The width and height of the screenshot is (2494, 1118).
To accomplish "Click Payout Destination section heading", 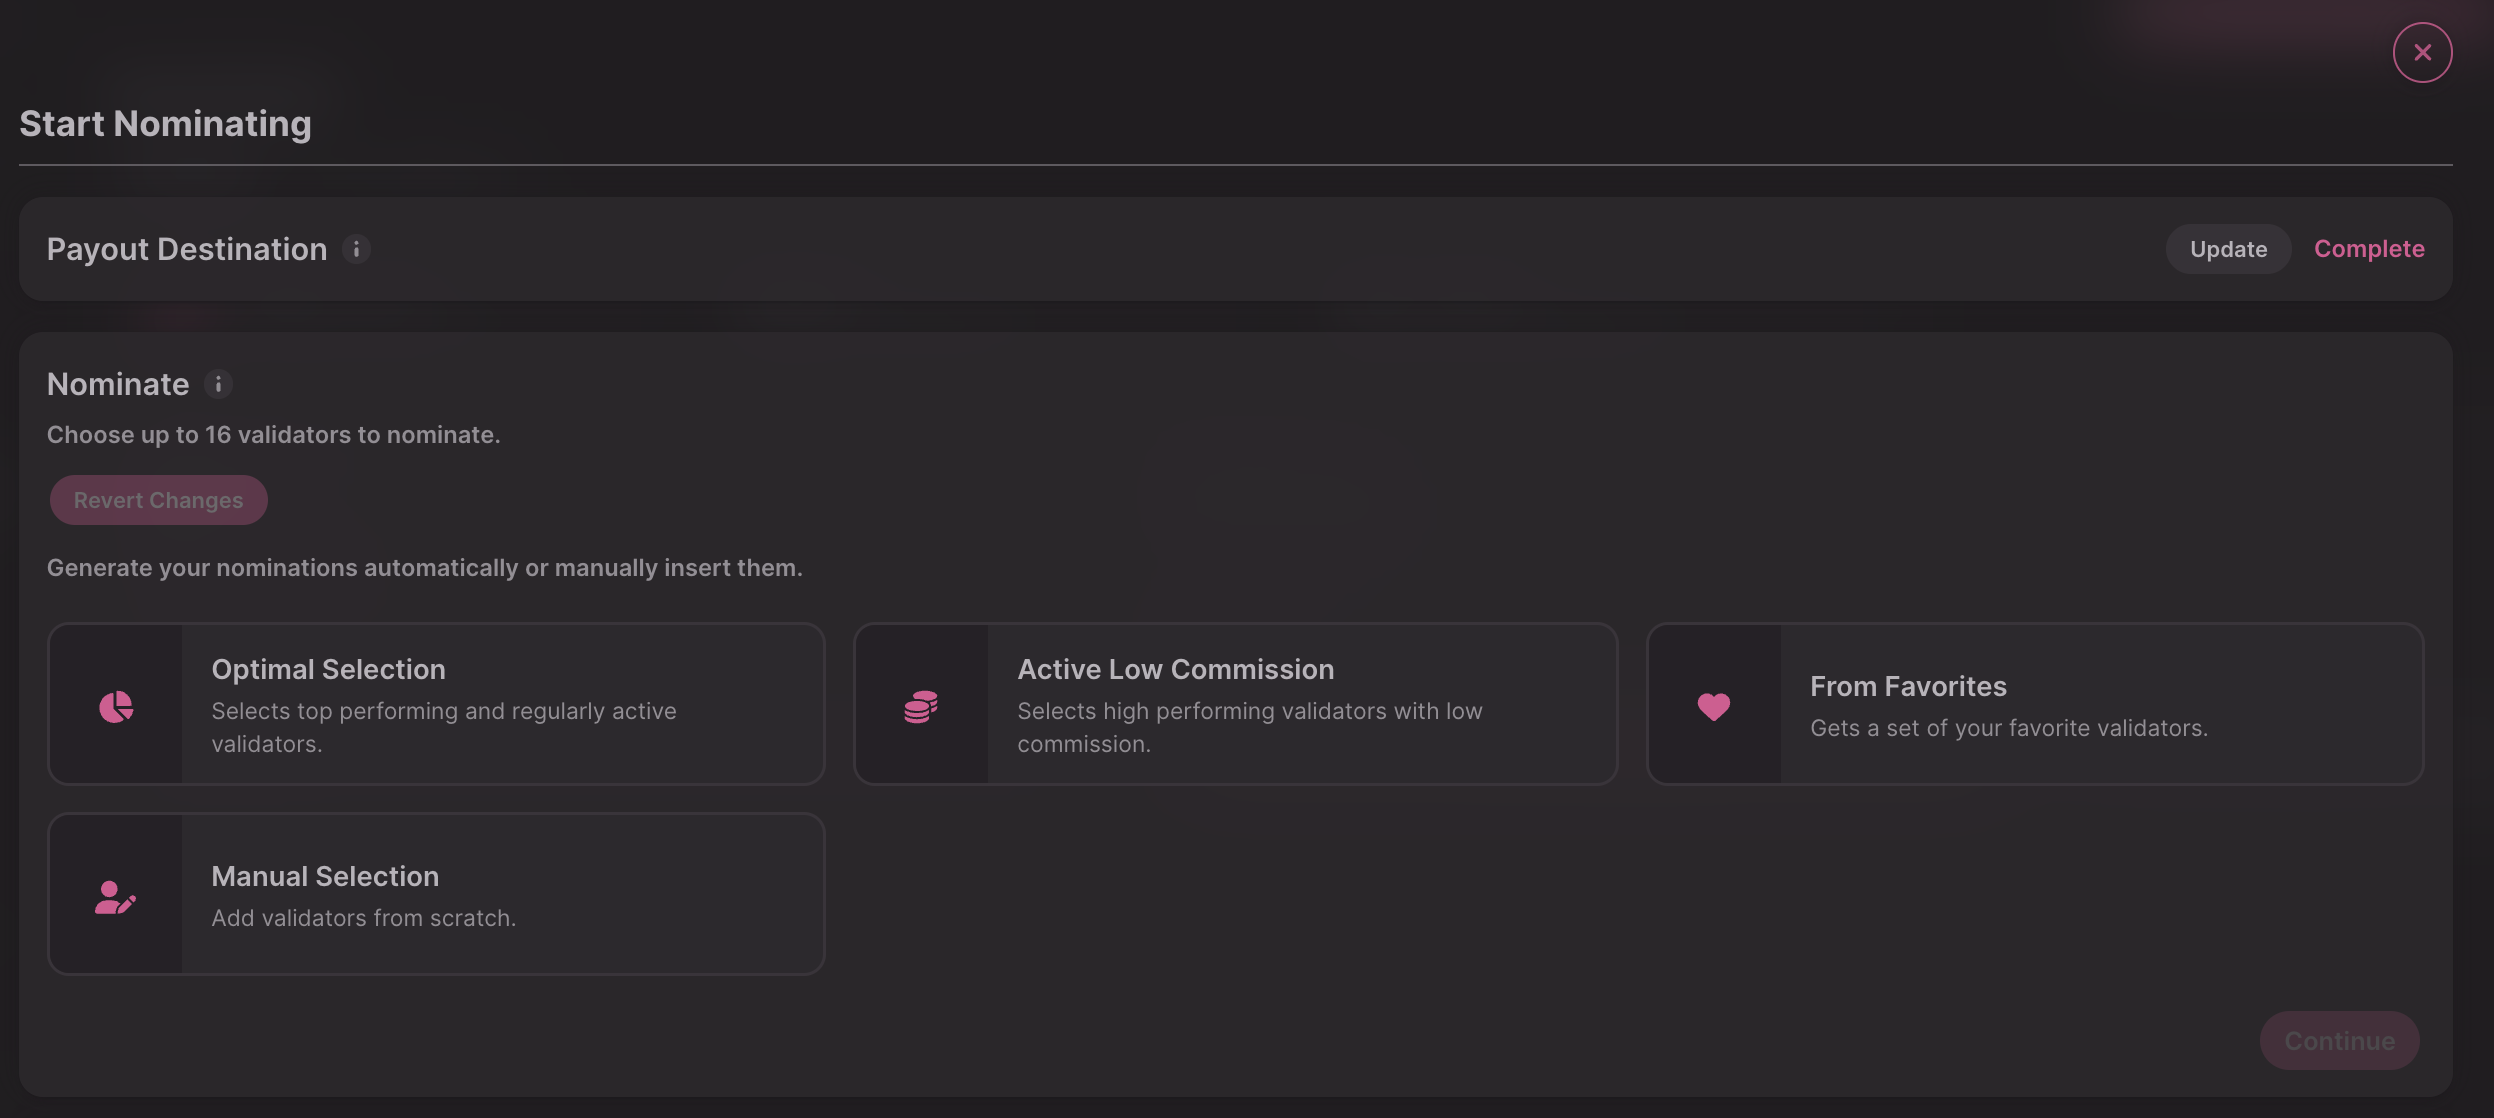I will tap(187, 249).
